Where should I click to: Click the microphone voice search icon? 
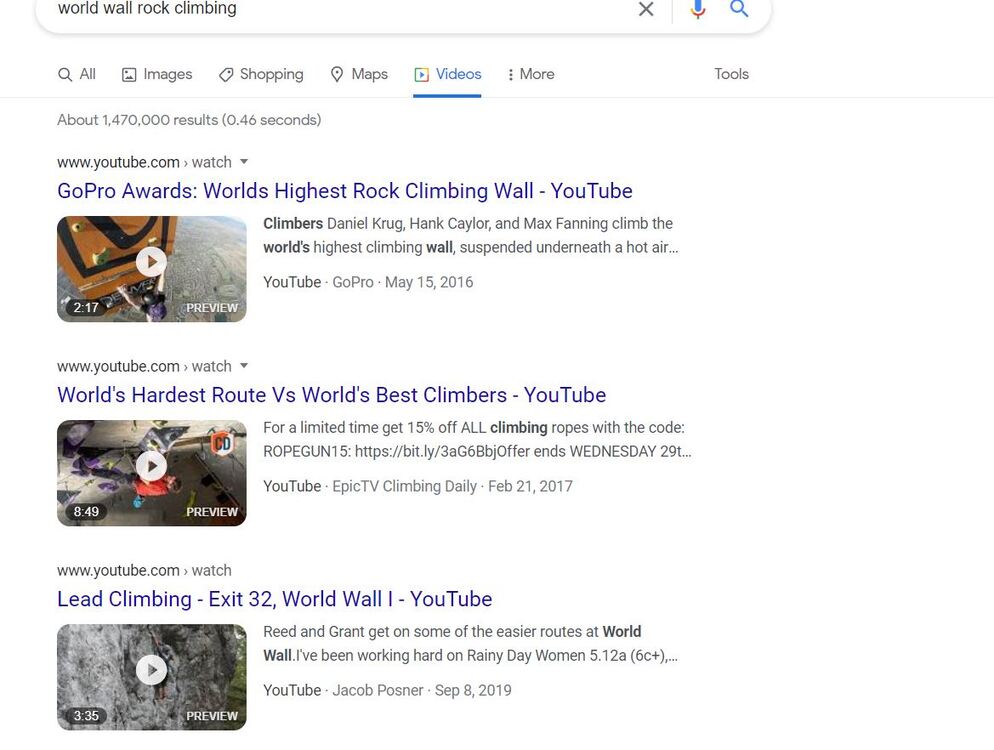pyautogui.click(x=698, y=9)
